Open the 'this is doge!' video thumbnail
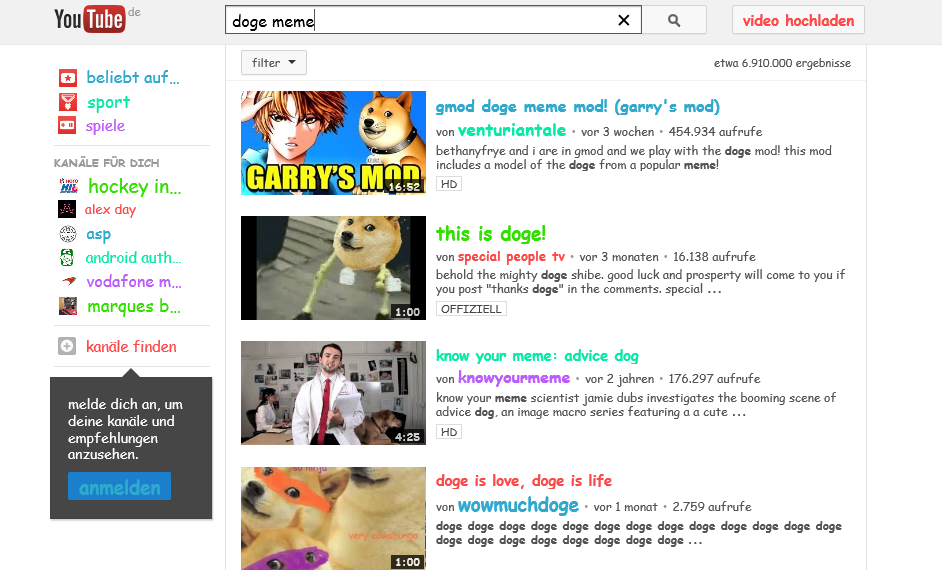This screenshot has height=570, width=942. (x=333, y=268)
